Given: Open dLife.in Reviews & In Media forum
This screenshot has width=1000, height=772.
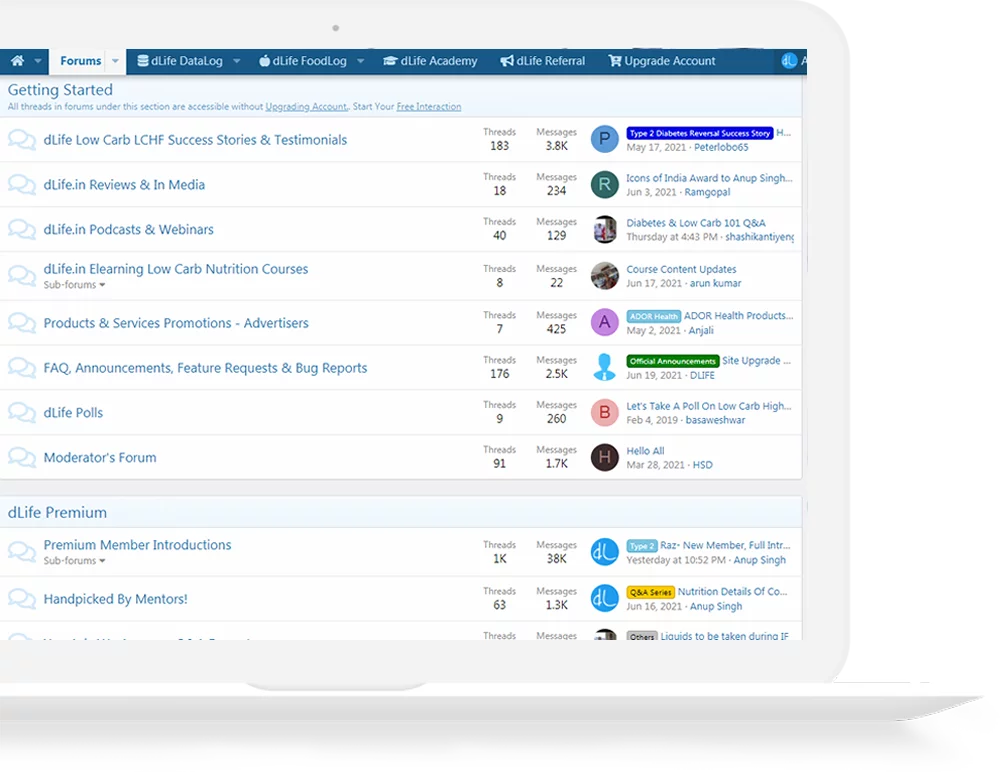Looking at the screenshot, I should 124,184.
